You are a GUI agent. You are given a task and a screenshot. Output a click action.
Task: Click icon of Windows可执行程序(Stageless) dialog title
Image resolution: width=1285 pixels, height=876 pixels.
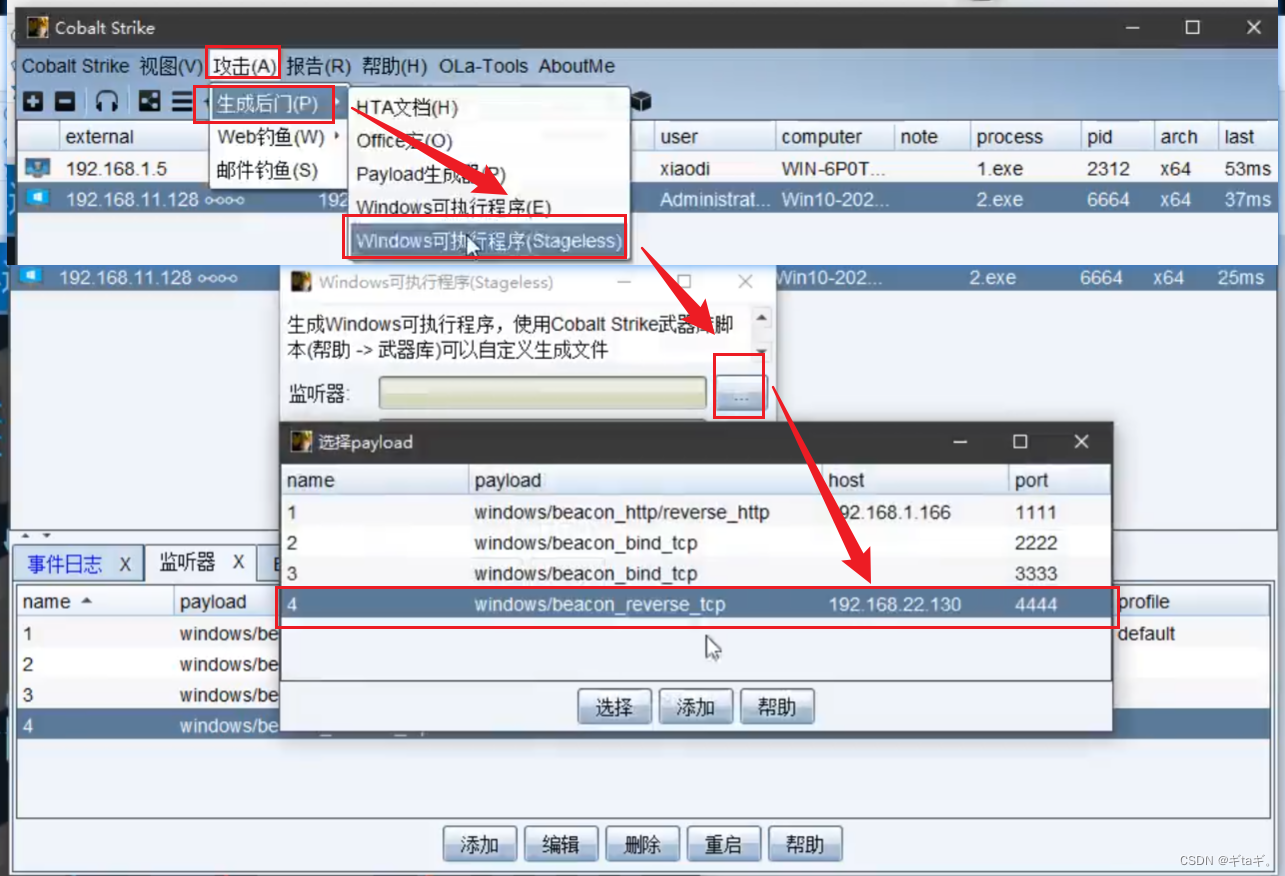[300, 282]
